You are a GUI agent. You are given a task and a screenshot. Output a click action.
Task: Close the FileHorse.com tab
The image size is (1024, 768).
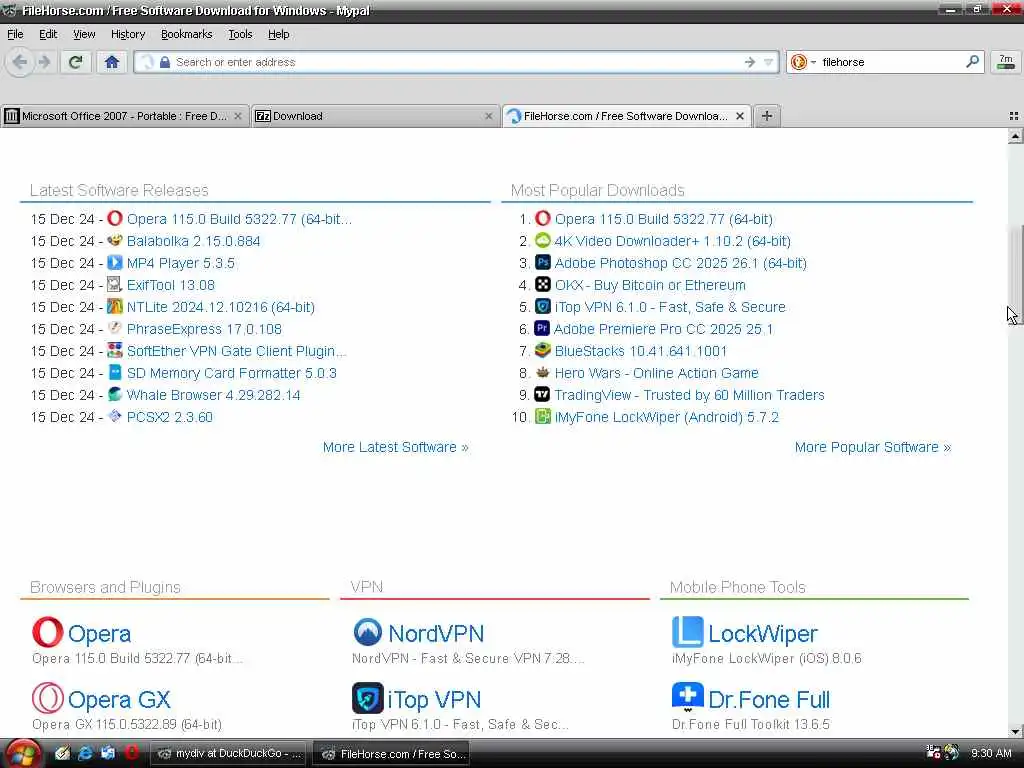pyautogui.click(x=740, y=116)
